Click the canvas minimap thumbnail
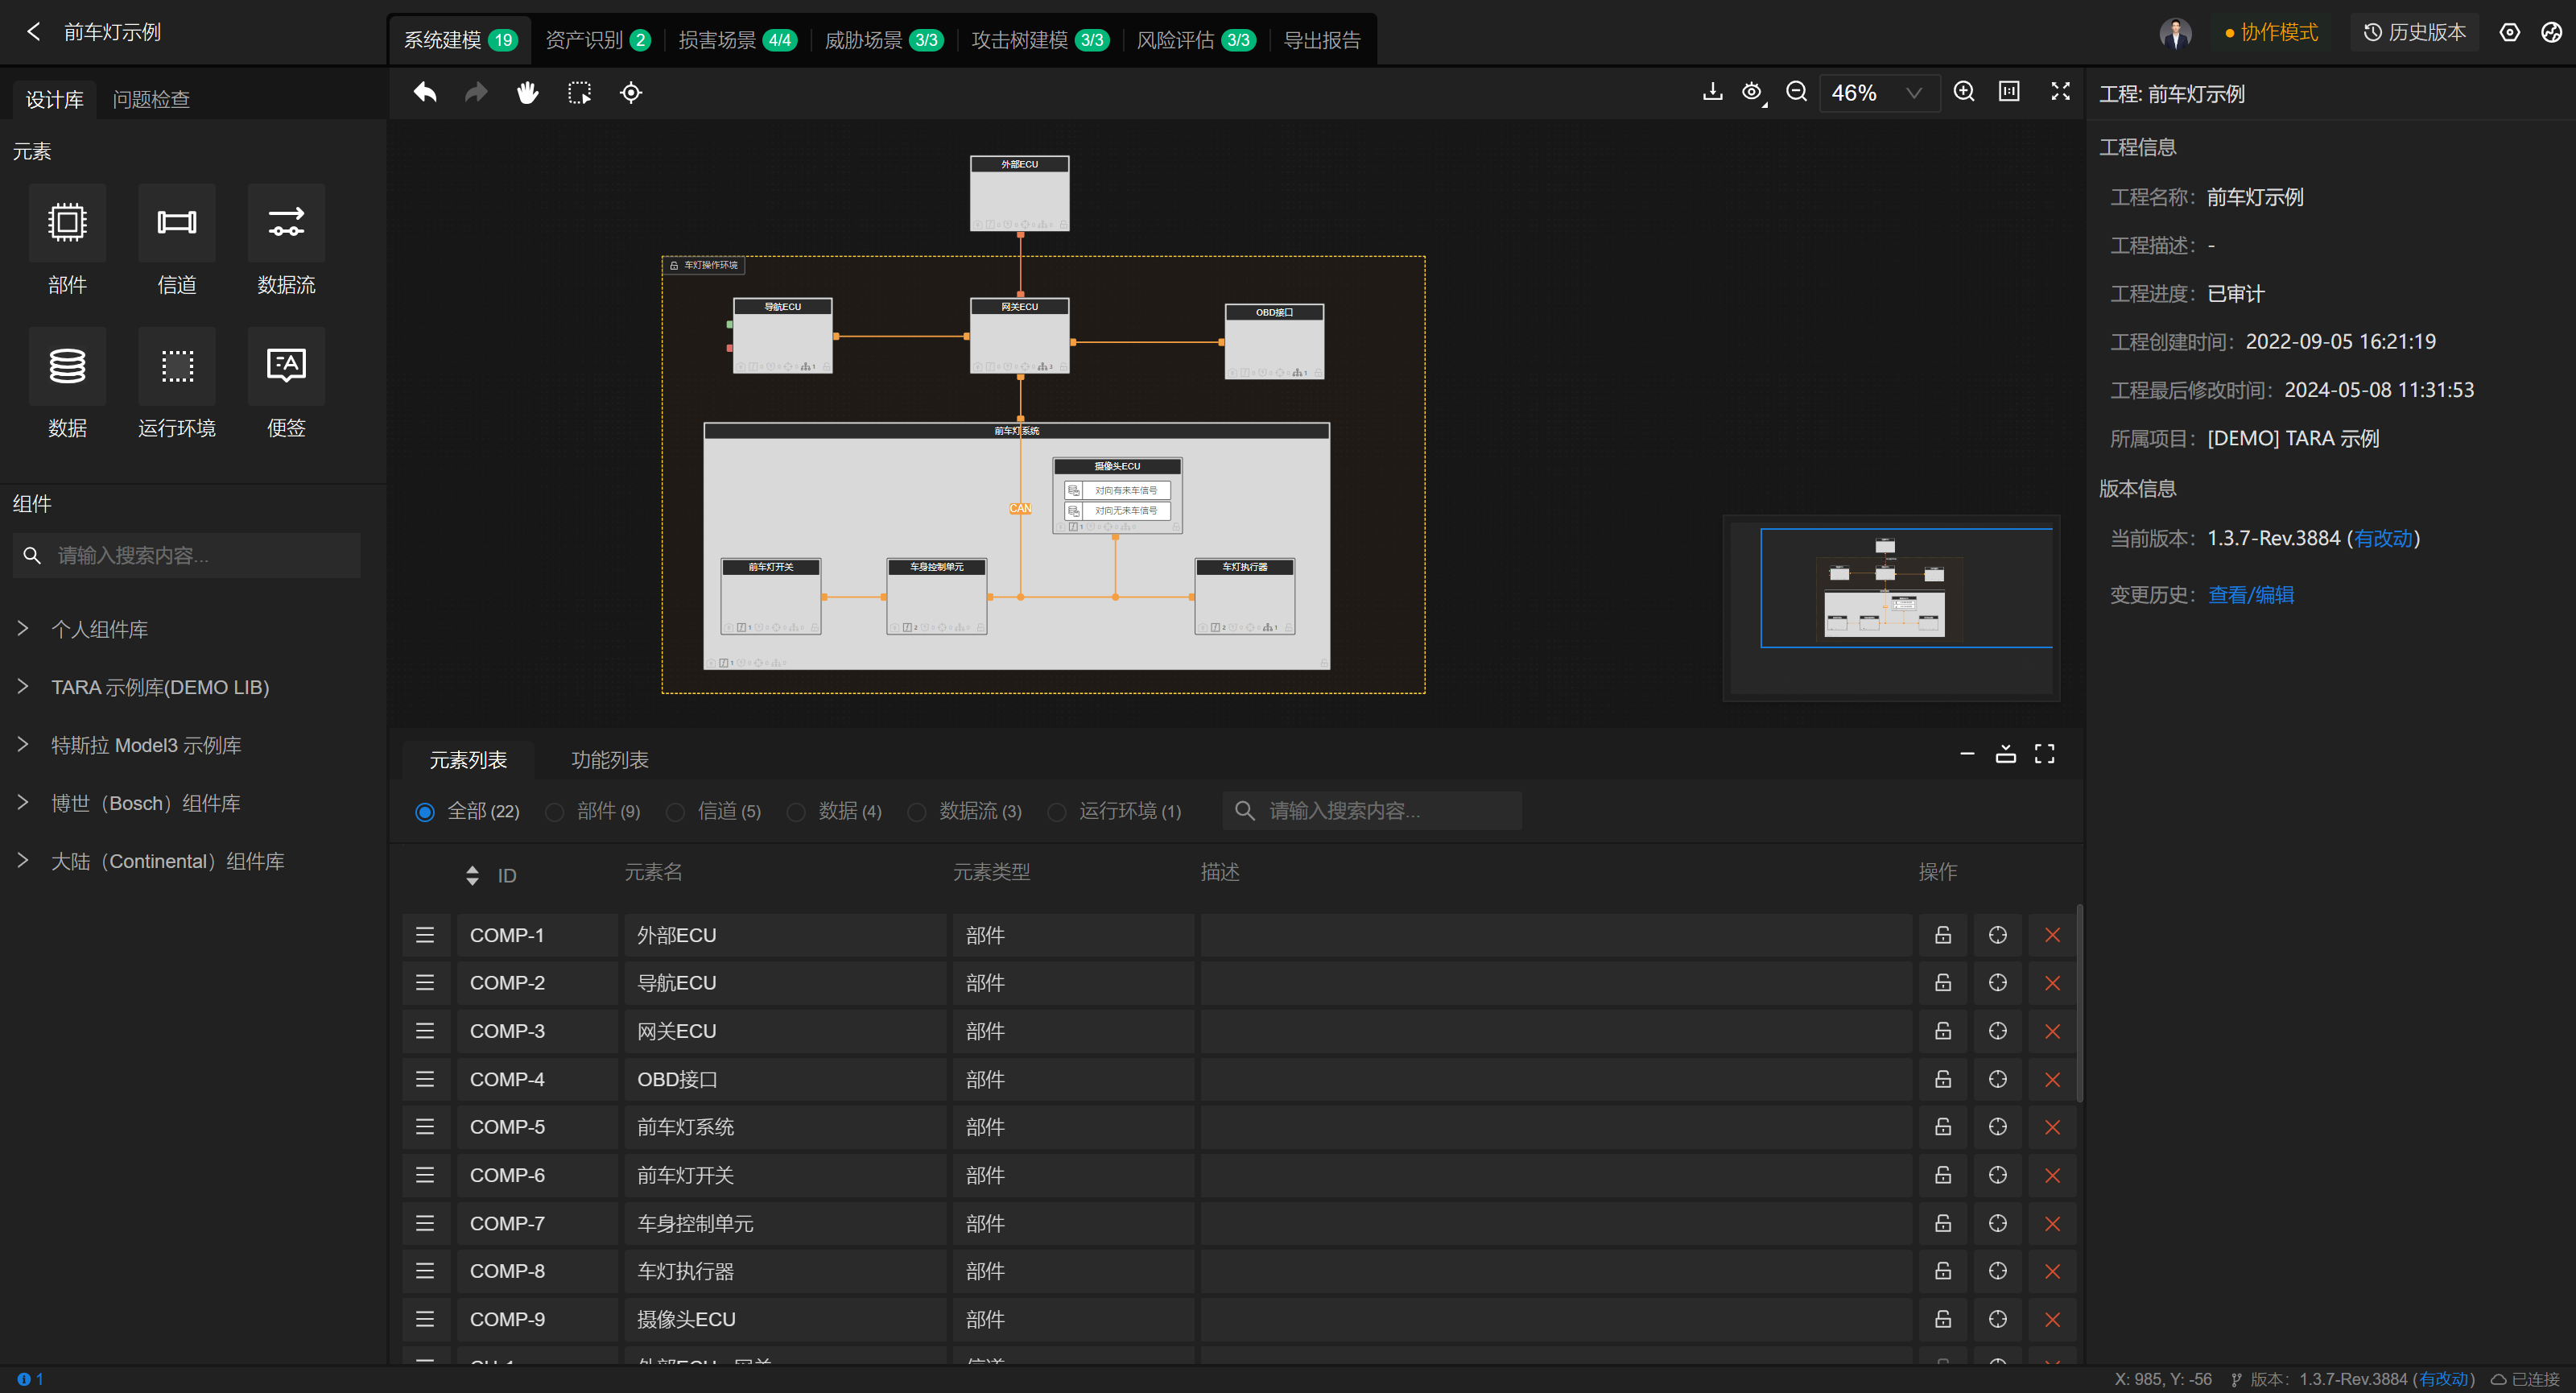This screenshot has width=2576, height=1393. (x=1891, y=608)
